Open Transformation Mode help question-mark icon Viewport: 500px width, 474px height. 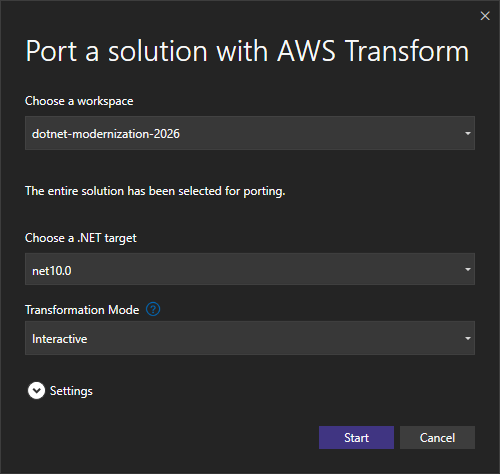(153, 309)
